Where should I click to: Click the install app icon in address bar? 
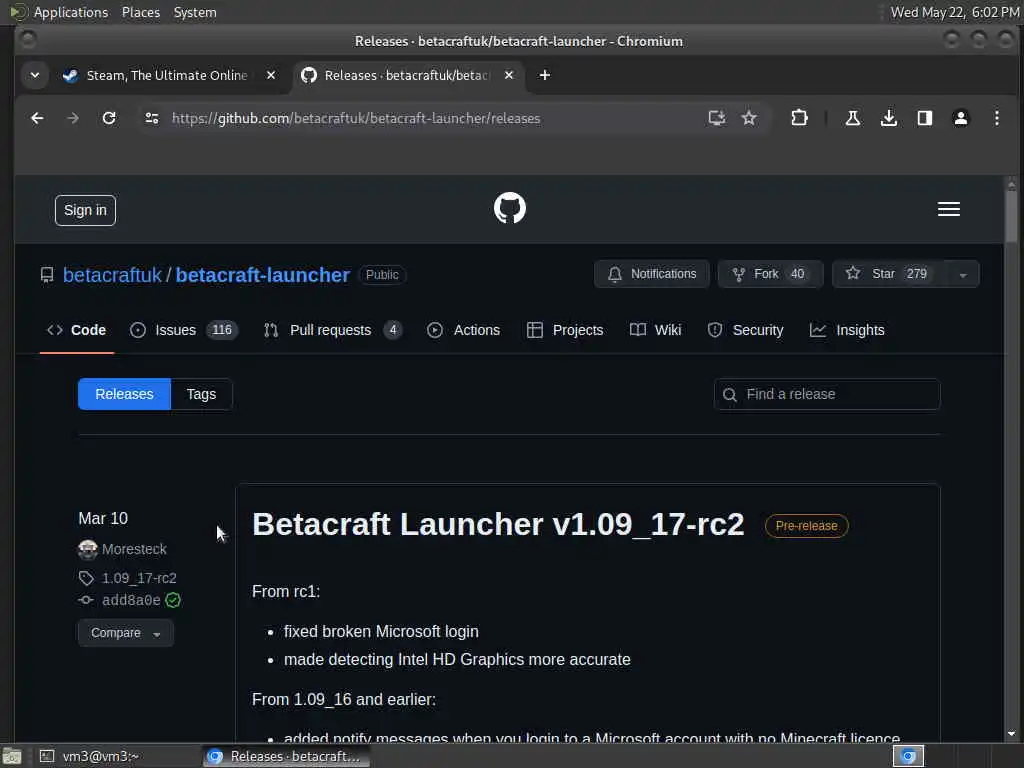click(716, 118)
